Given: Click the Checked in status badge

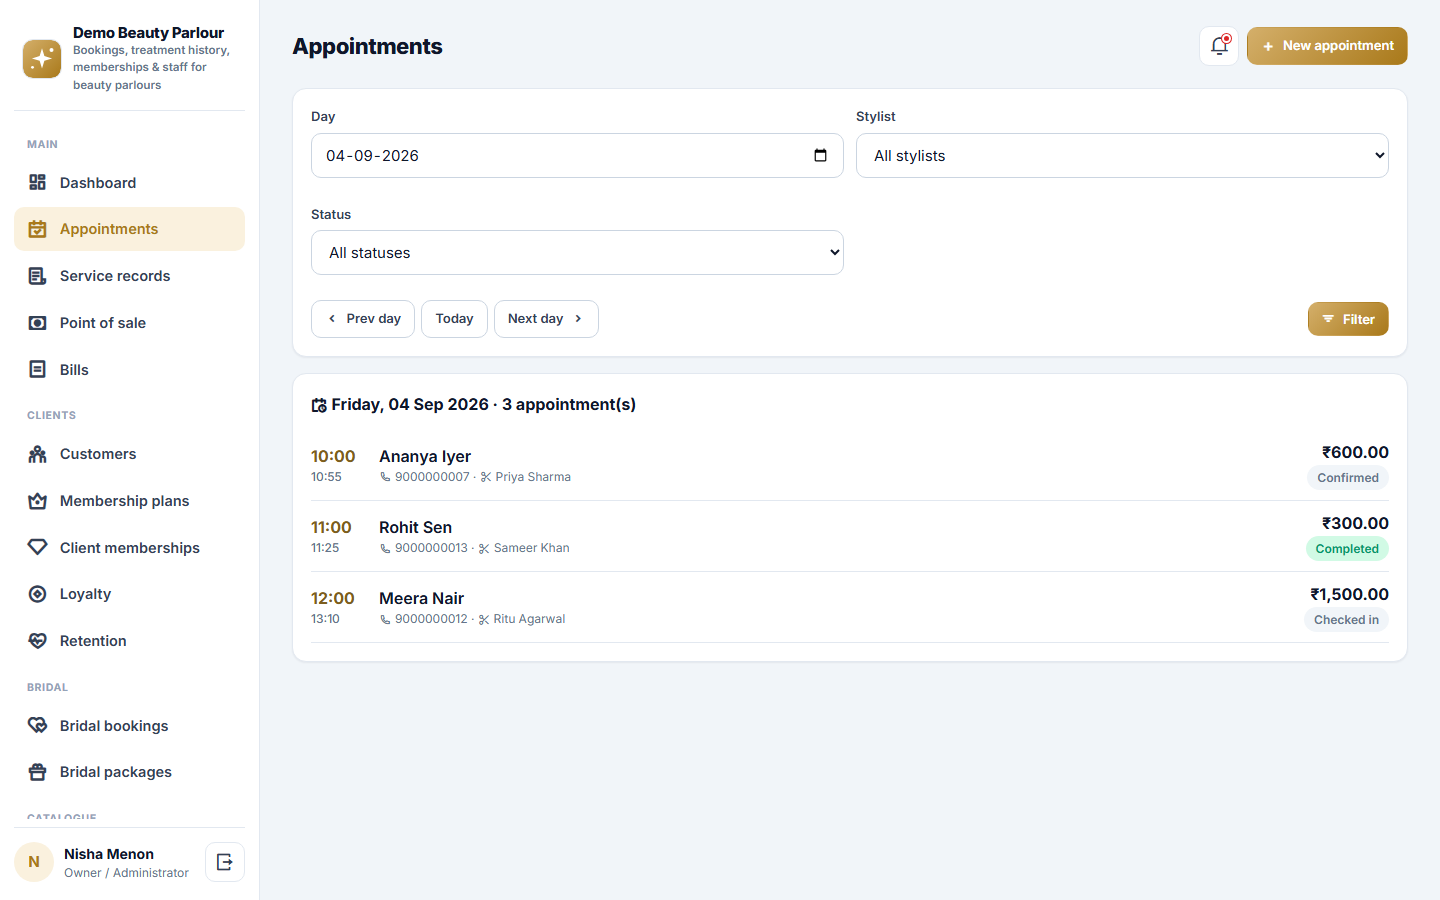Looking at the screenshot, I should (x=1346, y=620).
